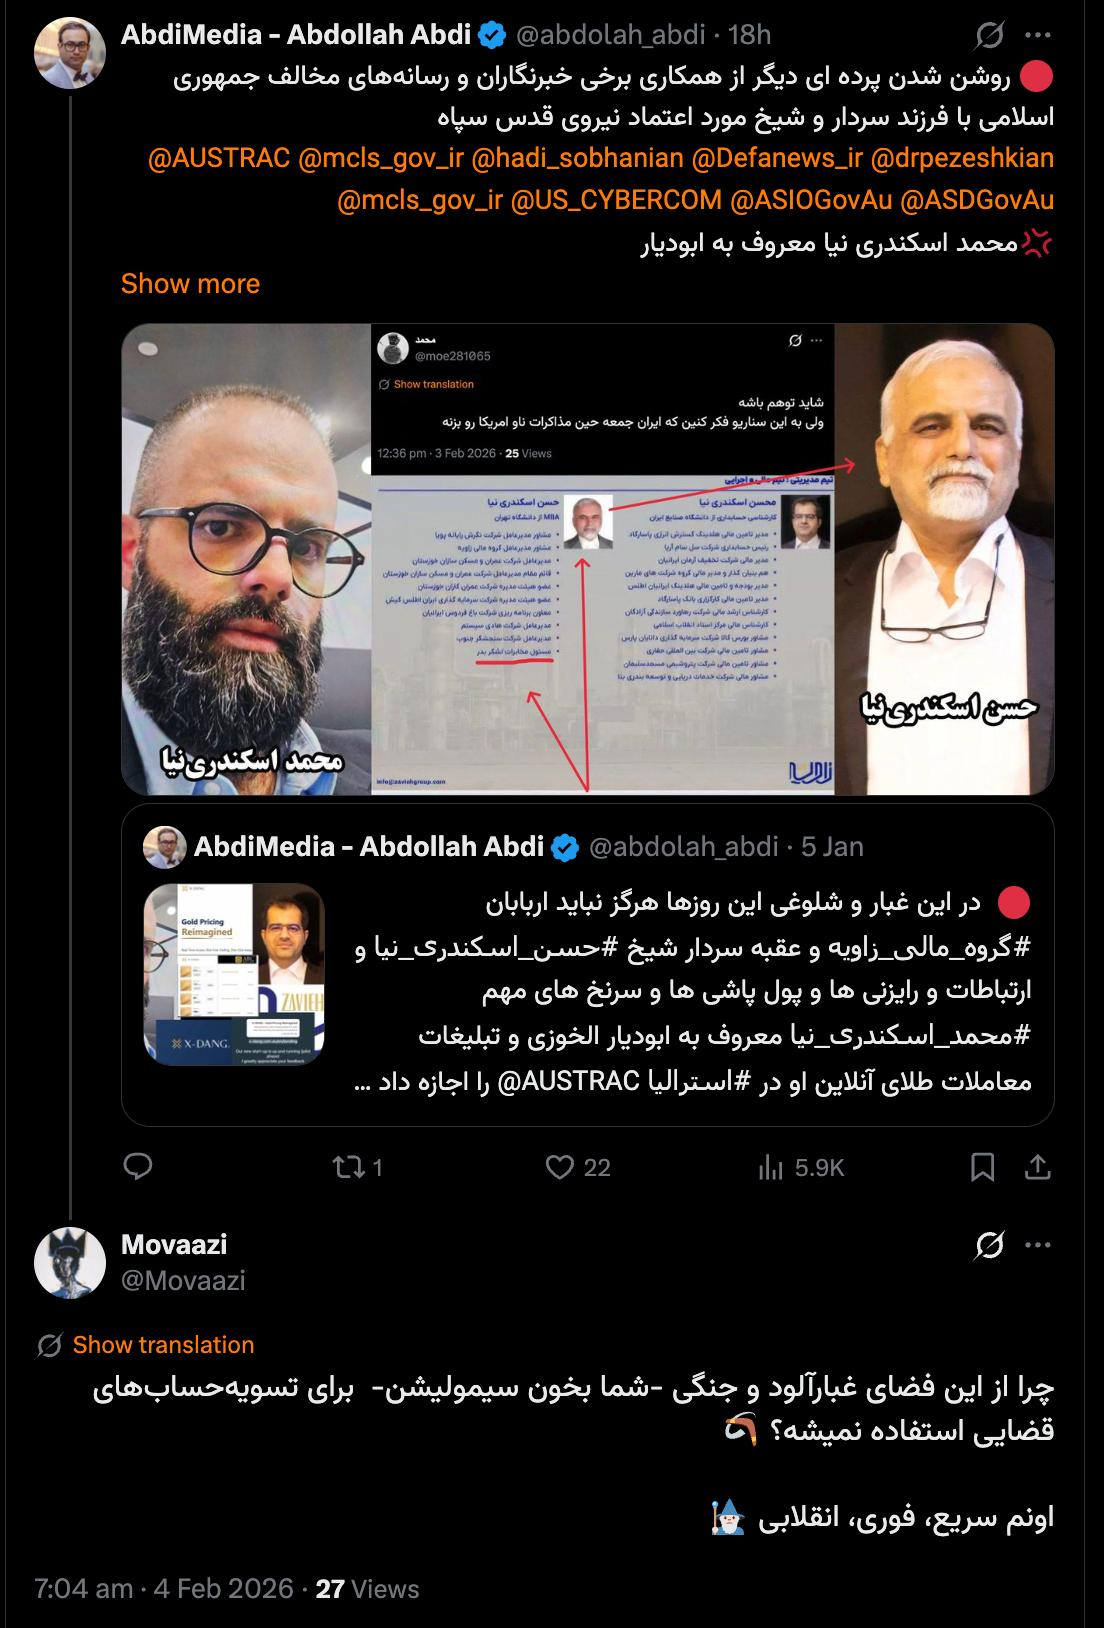Open the more options menu on Abdi's post
Screen dimensions: 1104x1628
coord(1037,37)
